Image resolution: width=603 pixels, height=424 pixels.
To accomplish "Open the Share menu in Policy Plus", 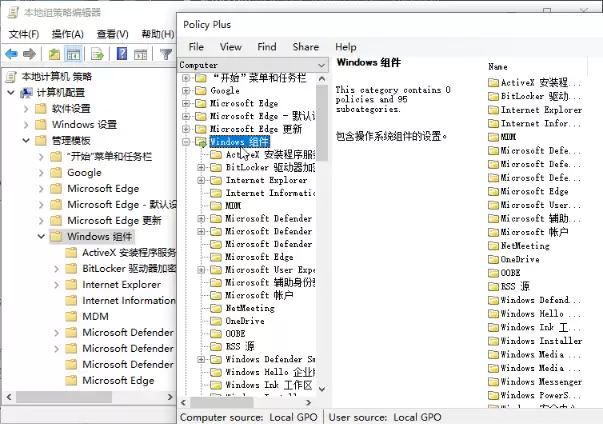I will pyautogui.click(x=306, y=47).
